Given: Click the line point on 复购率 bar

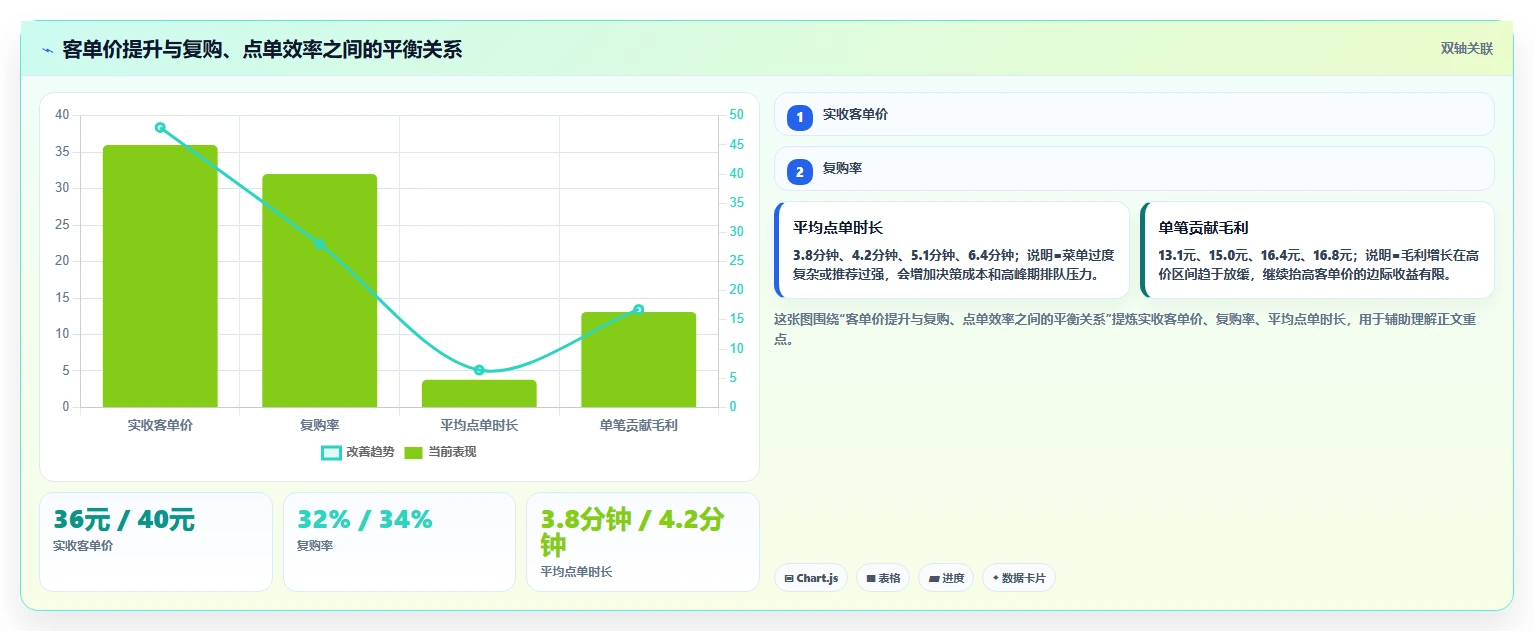Looking at the screenshot, I should coord(320,244).
